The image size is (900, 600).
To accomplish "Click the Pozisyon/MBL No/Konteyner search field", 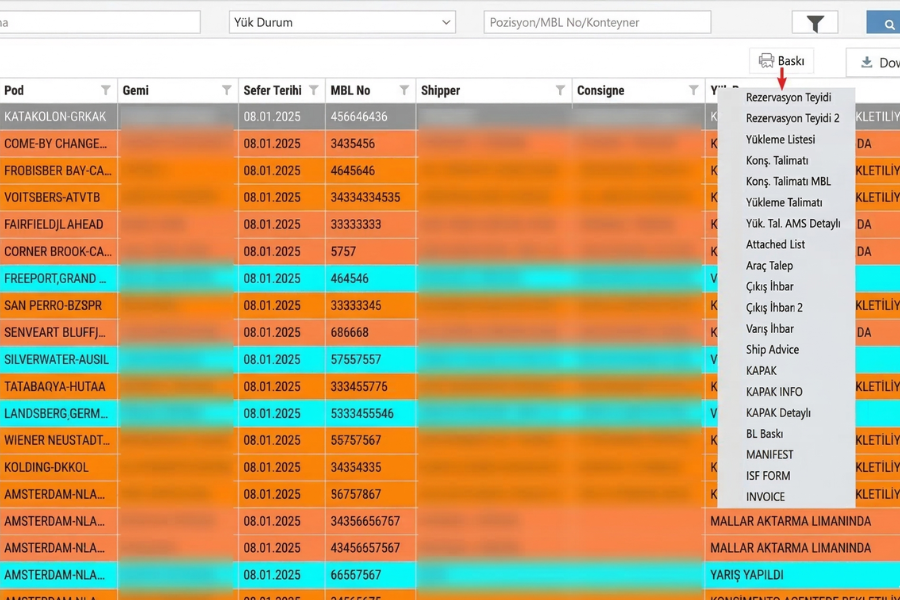I will (597, 22).
